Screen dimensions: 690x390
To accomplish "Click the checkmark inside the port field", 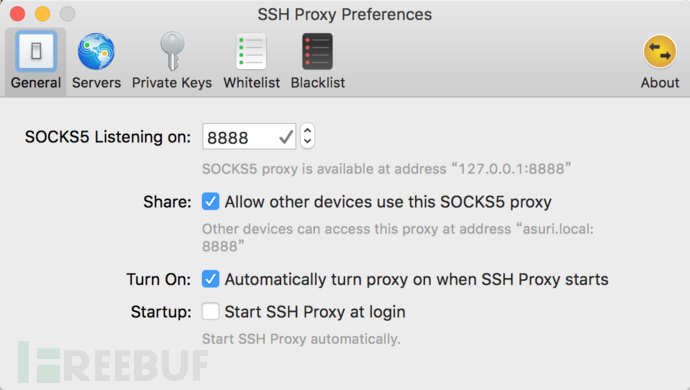I will pos(286,137).
